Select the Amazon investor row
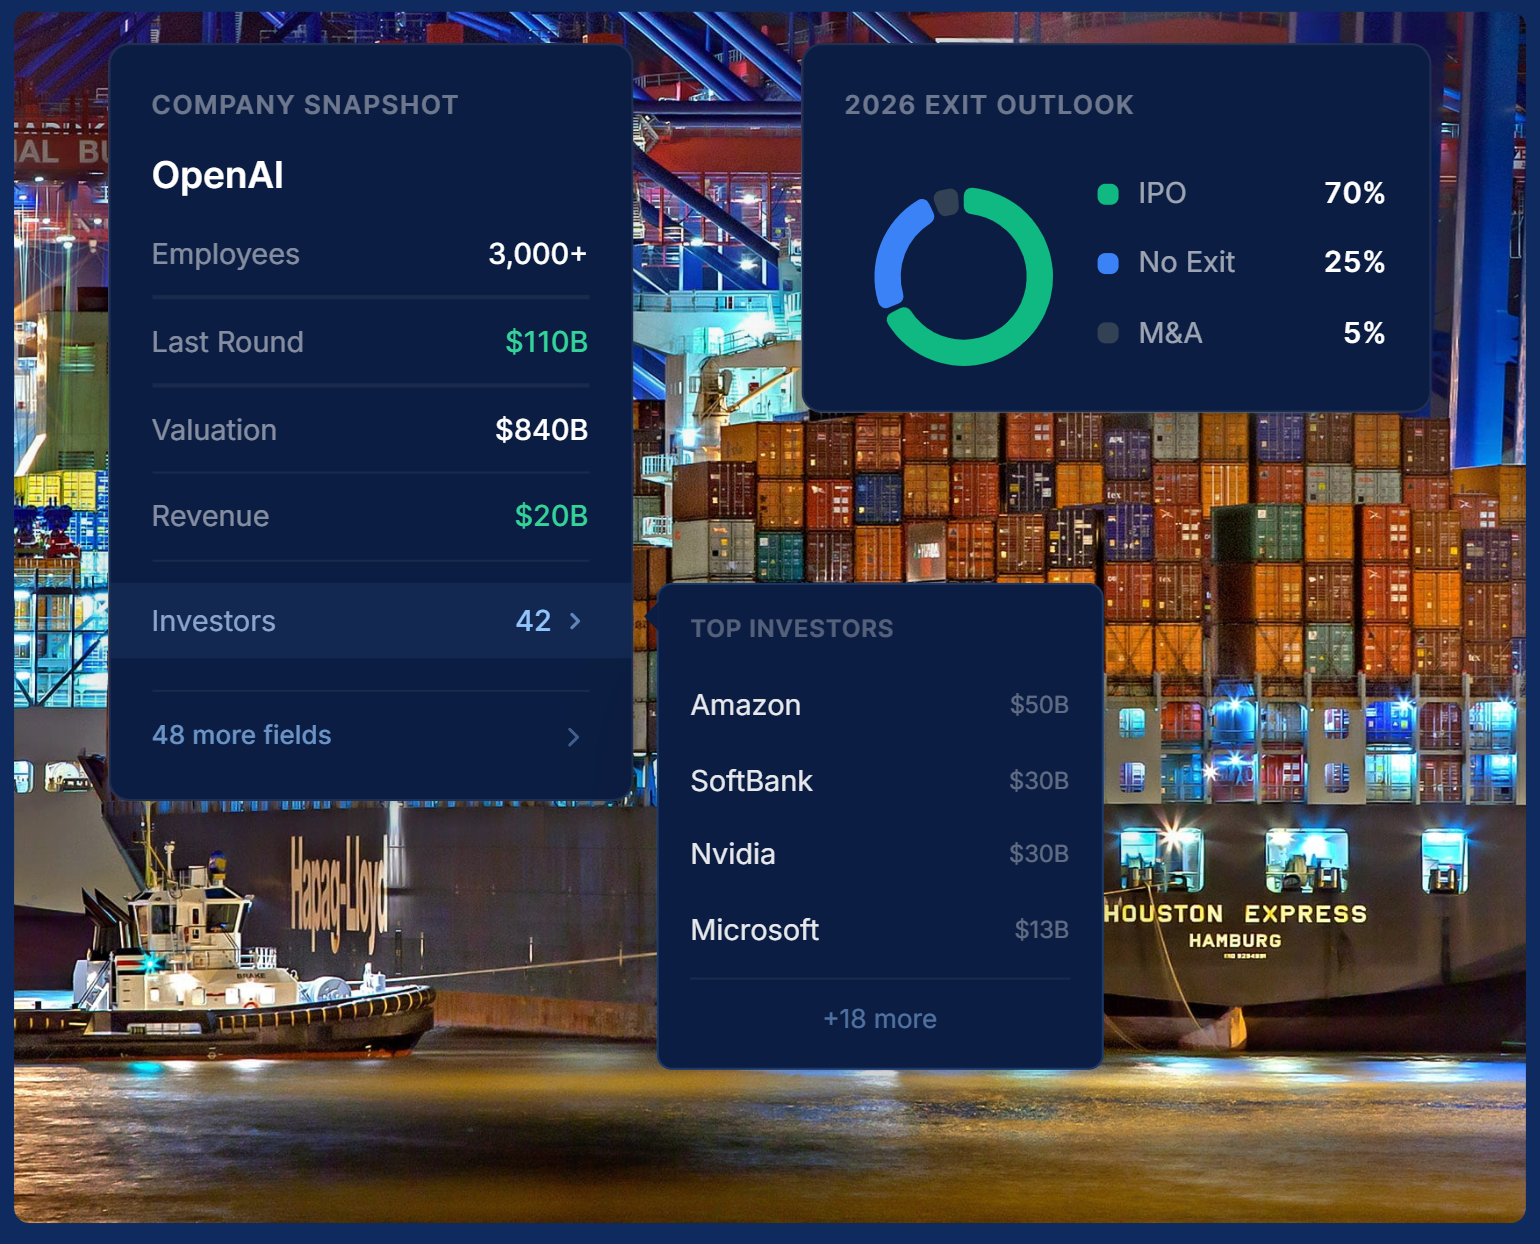 (x=880, y=705)
